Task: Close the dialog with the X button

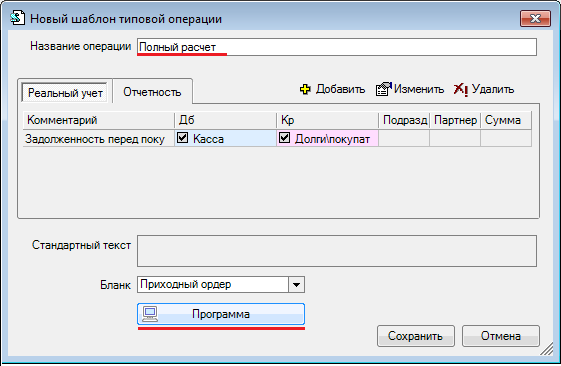Action: pos(535,18)
